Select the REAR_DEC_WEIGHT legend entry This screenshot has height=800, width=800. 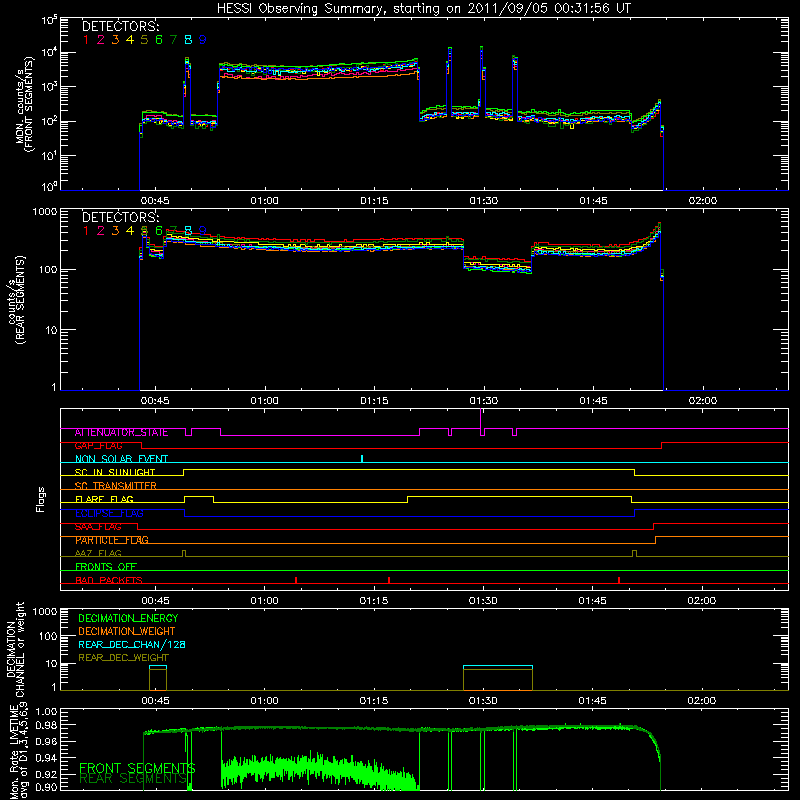pos(123,658)
